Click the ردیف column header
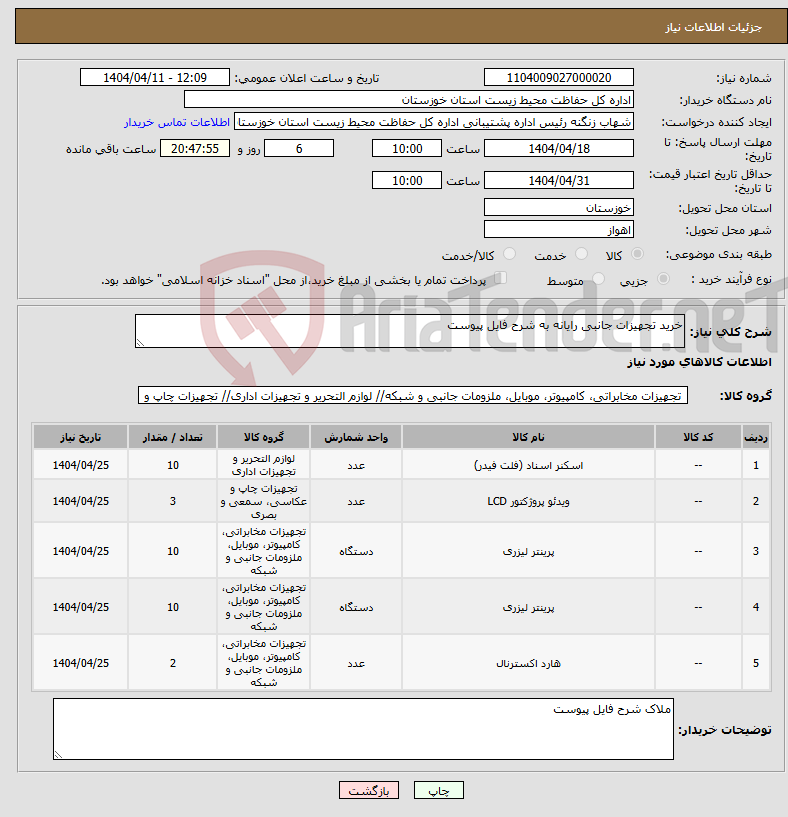This screenshot has height=817, width=788. pos(756,437)
